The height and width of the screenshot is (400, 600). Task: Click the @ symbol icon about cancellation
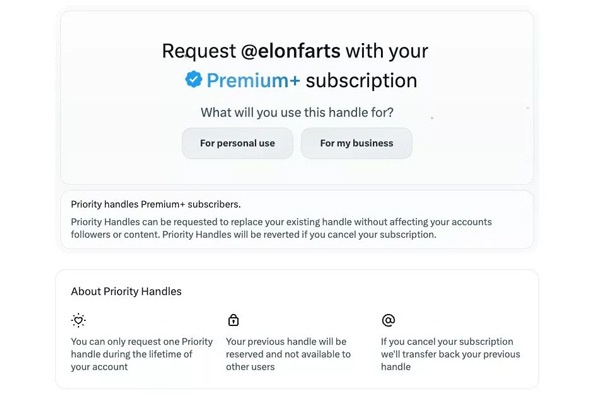pos(388,320)
